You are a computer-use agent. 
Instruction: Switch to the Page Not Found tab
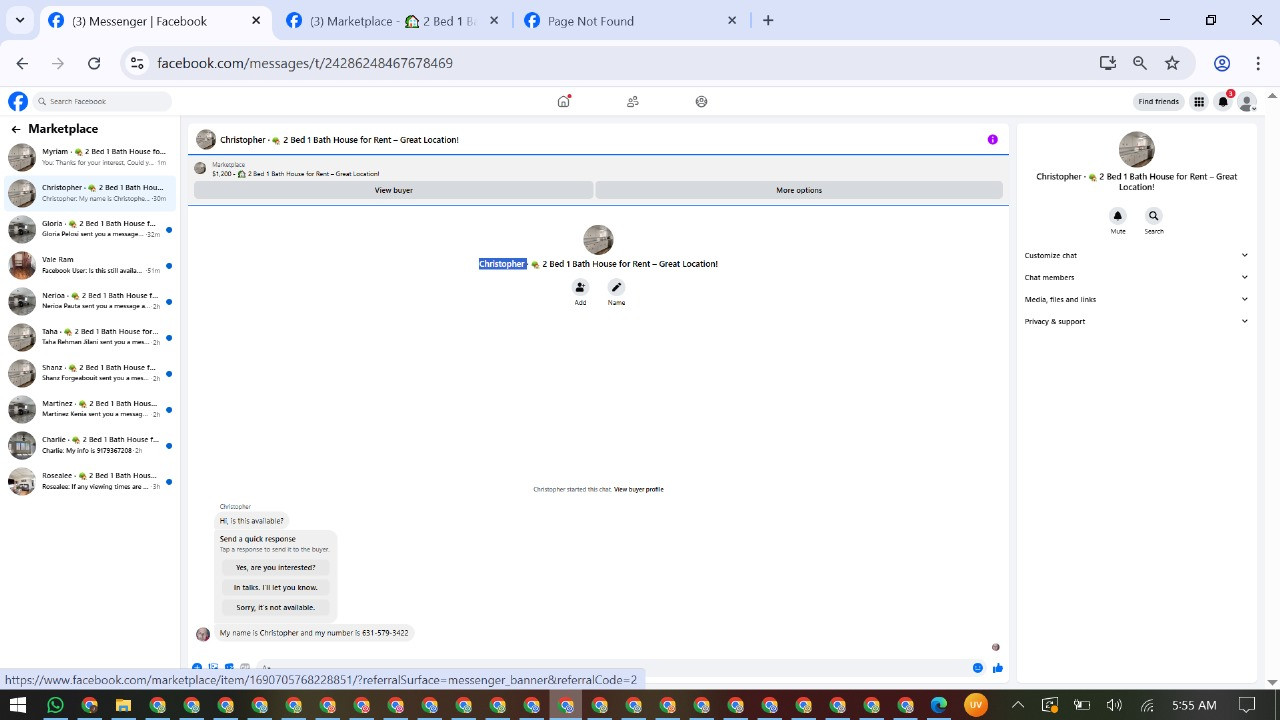(630, 21)
